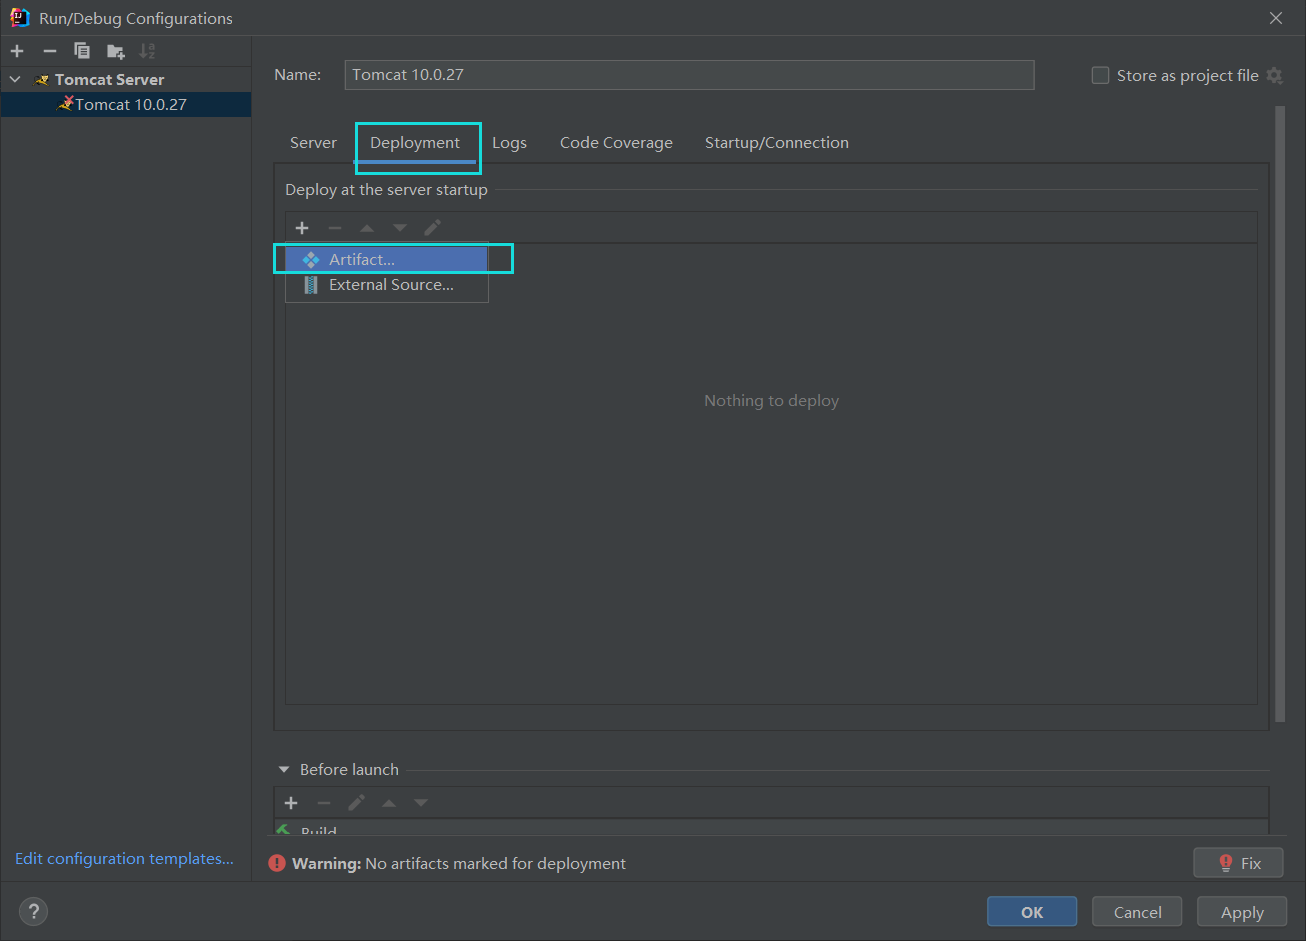Move Before launch task down
The height and width of the screenshot is (941, 1306).
tap(421, 803)
